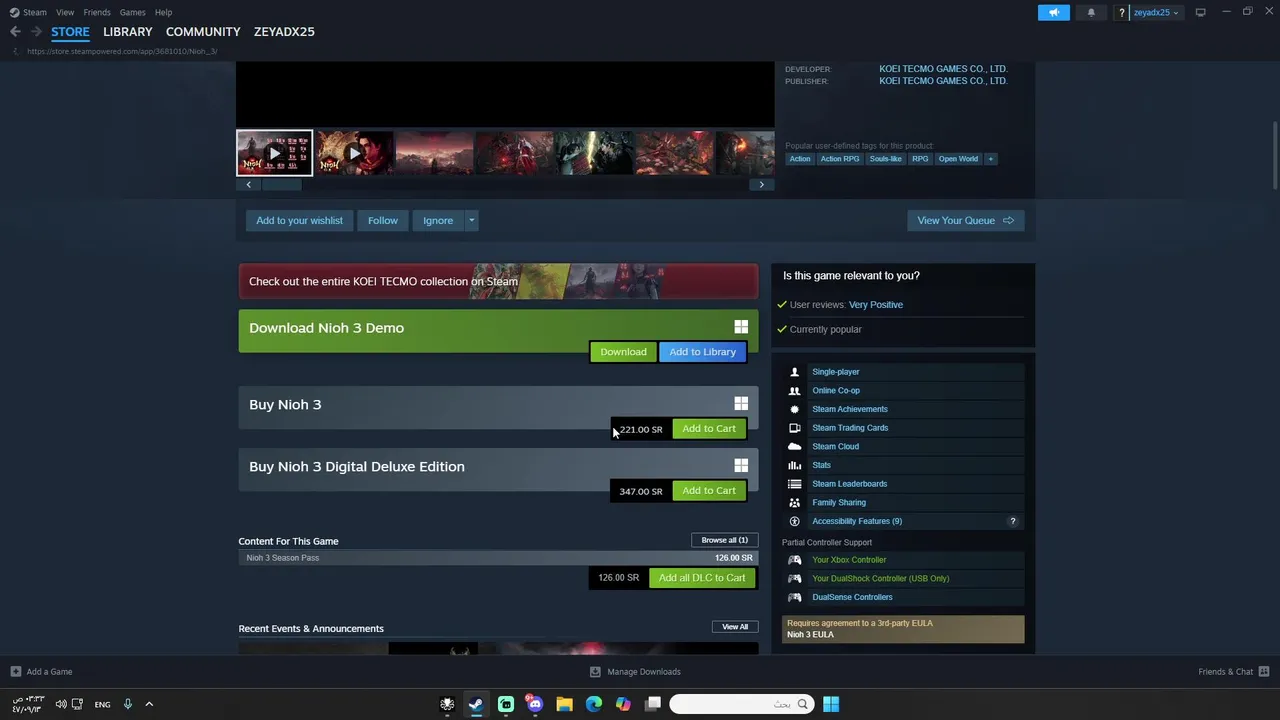Click View All events button
Viewport: 1280px width, 720px height.
pyautogui.click(x=735, y=627)
